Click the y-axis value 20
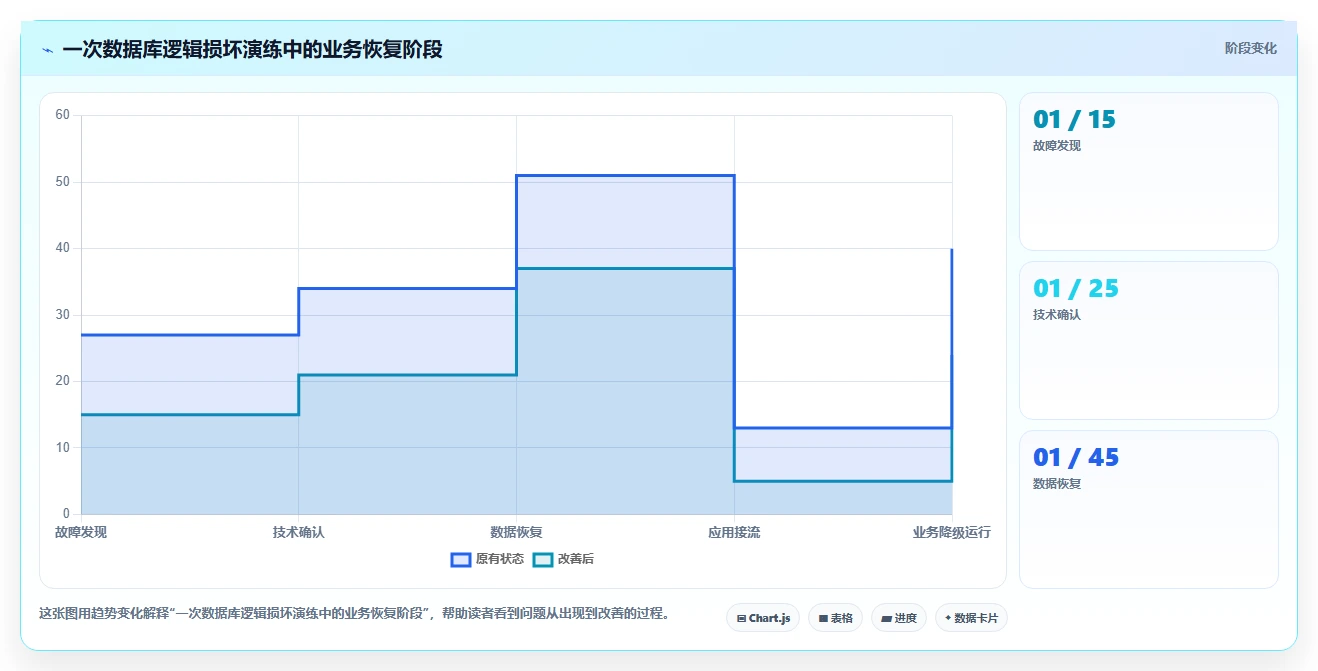1318x671 pixels. click(x=62, y=381)
